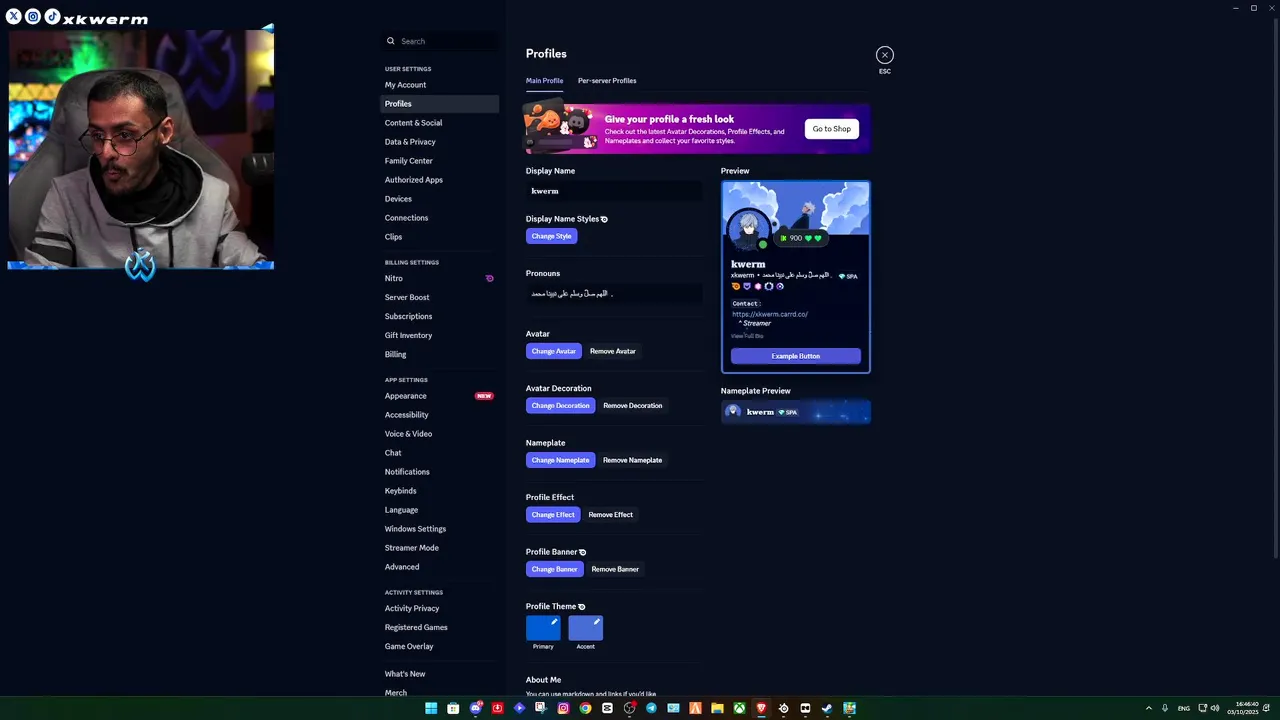Open CapCut from the taskbar
1280x720 pixels.
(x=607, y=708)
